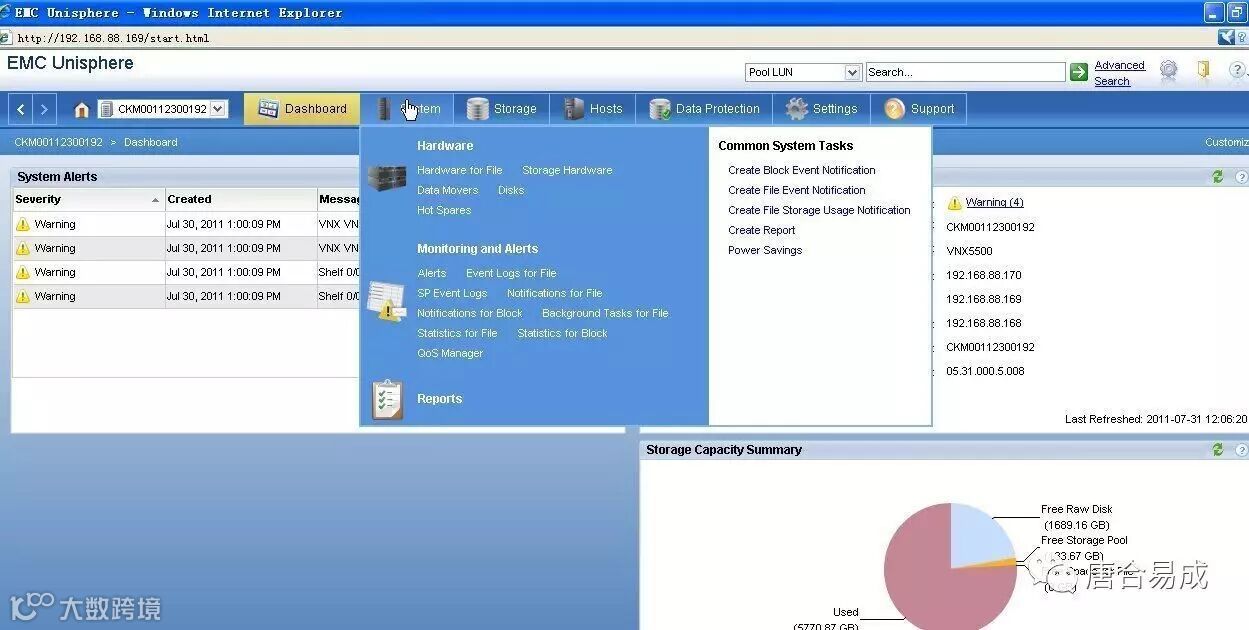Open the Warning (4) status link
This screenshot has height=630, width=1249.
pyautogui.click(x=994, y=203)
